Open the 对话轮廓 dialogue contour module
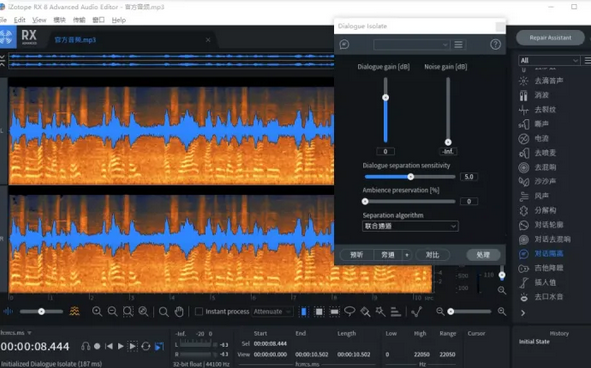Image resolution: width=591 pixels, height=368 pixels. (x=541, y=225)
